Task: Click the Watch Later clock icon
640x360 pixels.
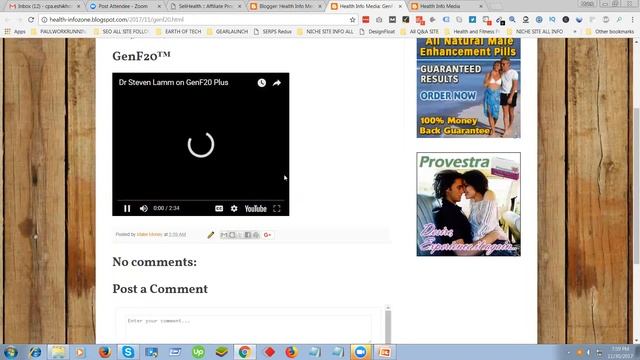Action: (x=262, y=83)
